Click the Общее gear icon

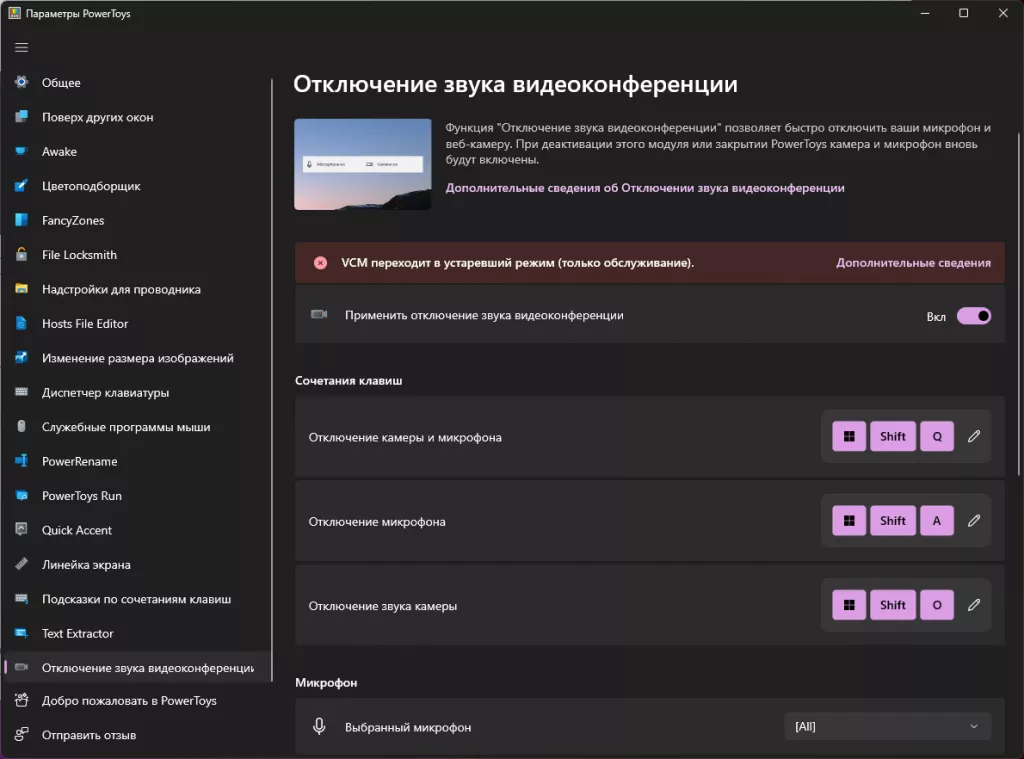pos(22,82)
